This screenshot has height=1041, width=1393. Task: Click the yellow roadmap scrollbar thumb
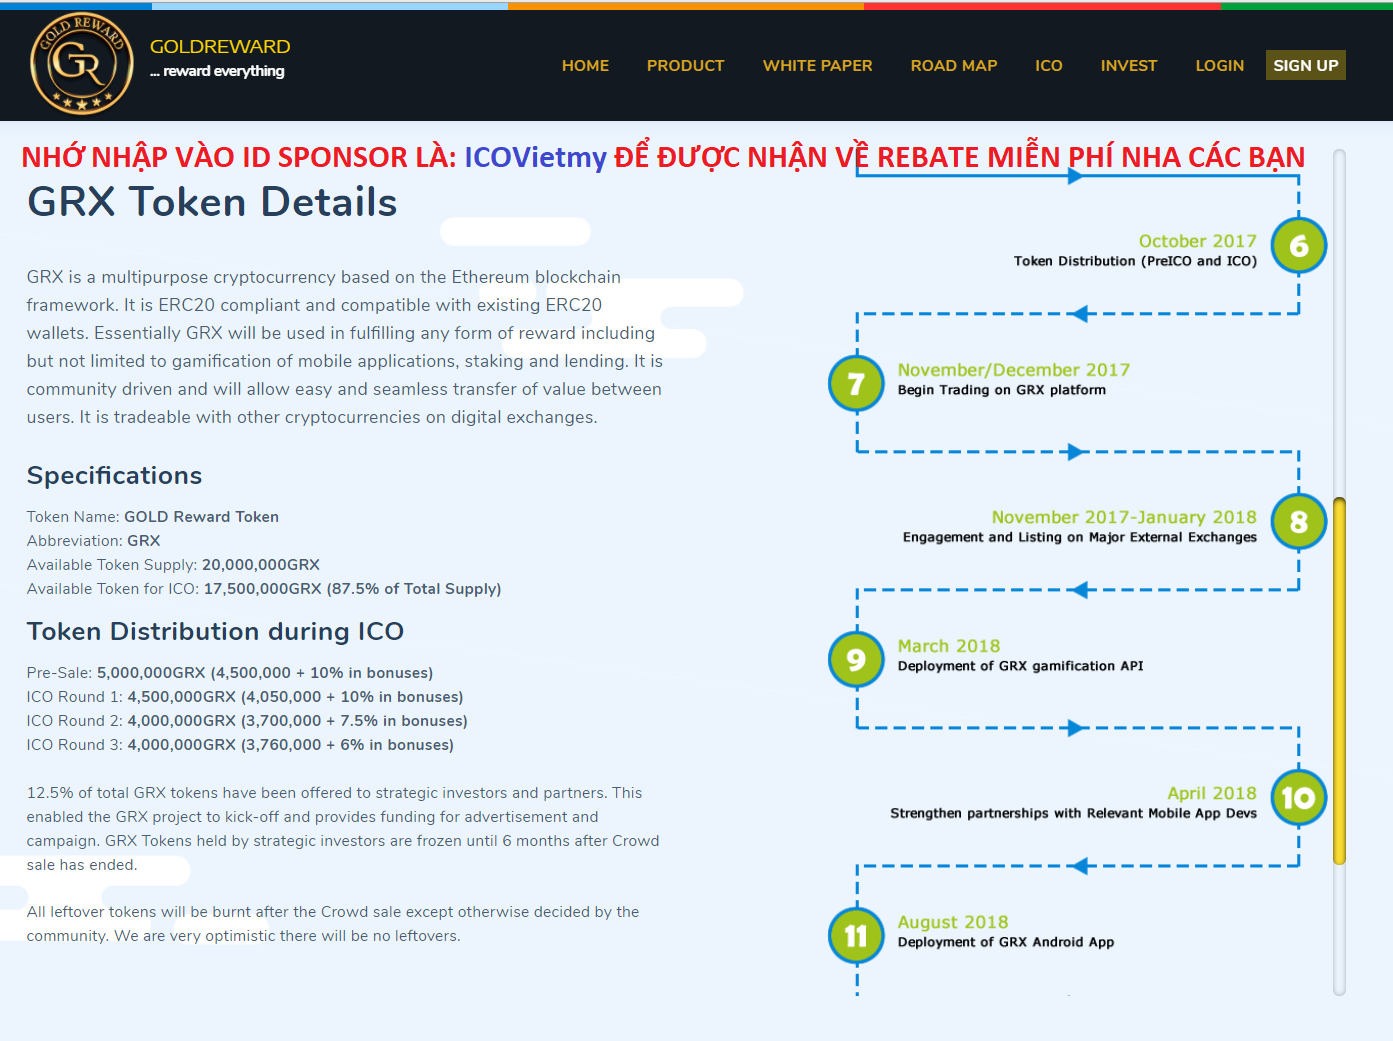click(x=1339, y=680)
